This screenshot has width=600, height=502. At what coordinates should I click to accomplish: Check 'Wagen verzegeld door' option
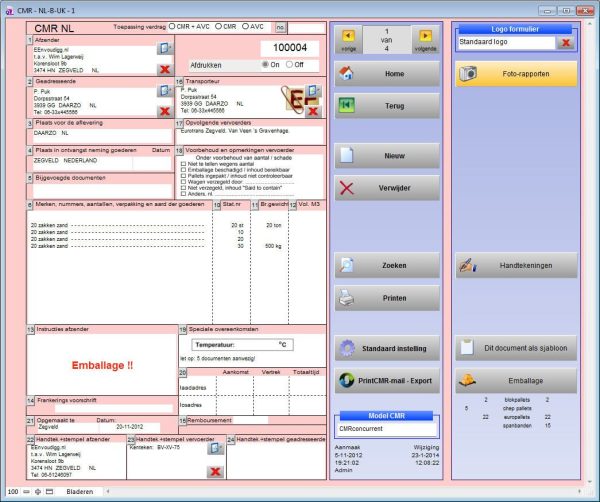[x=183, y=182]
